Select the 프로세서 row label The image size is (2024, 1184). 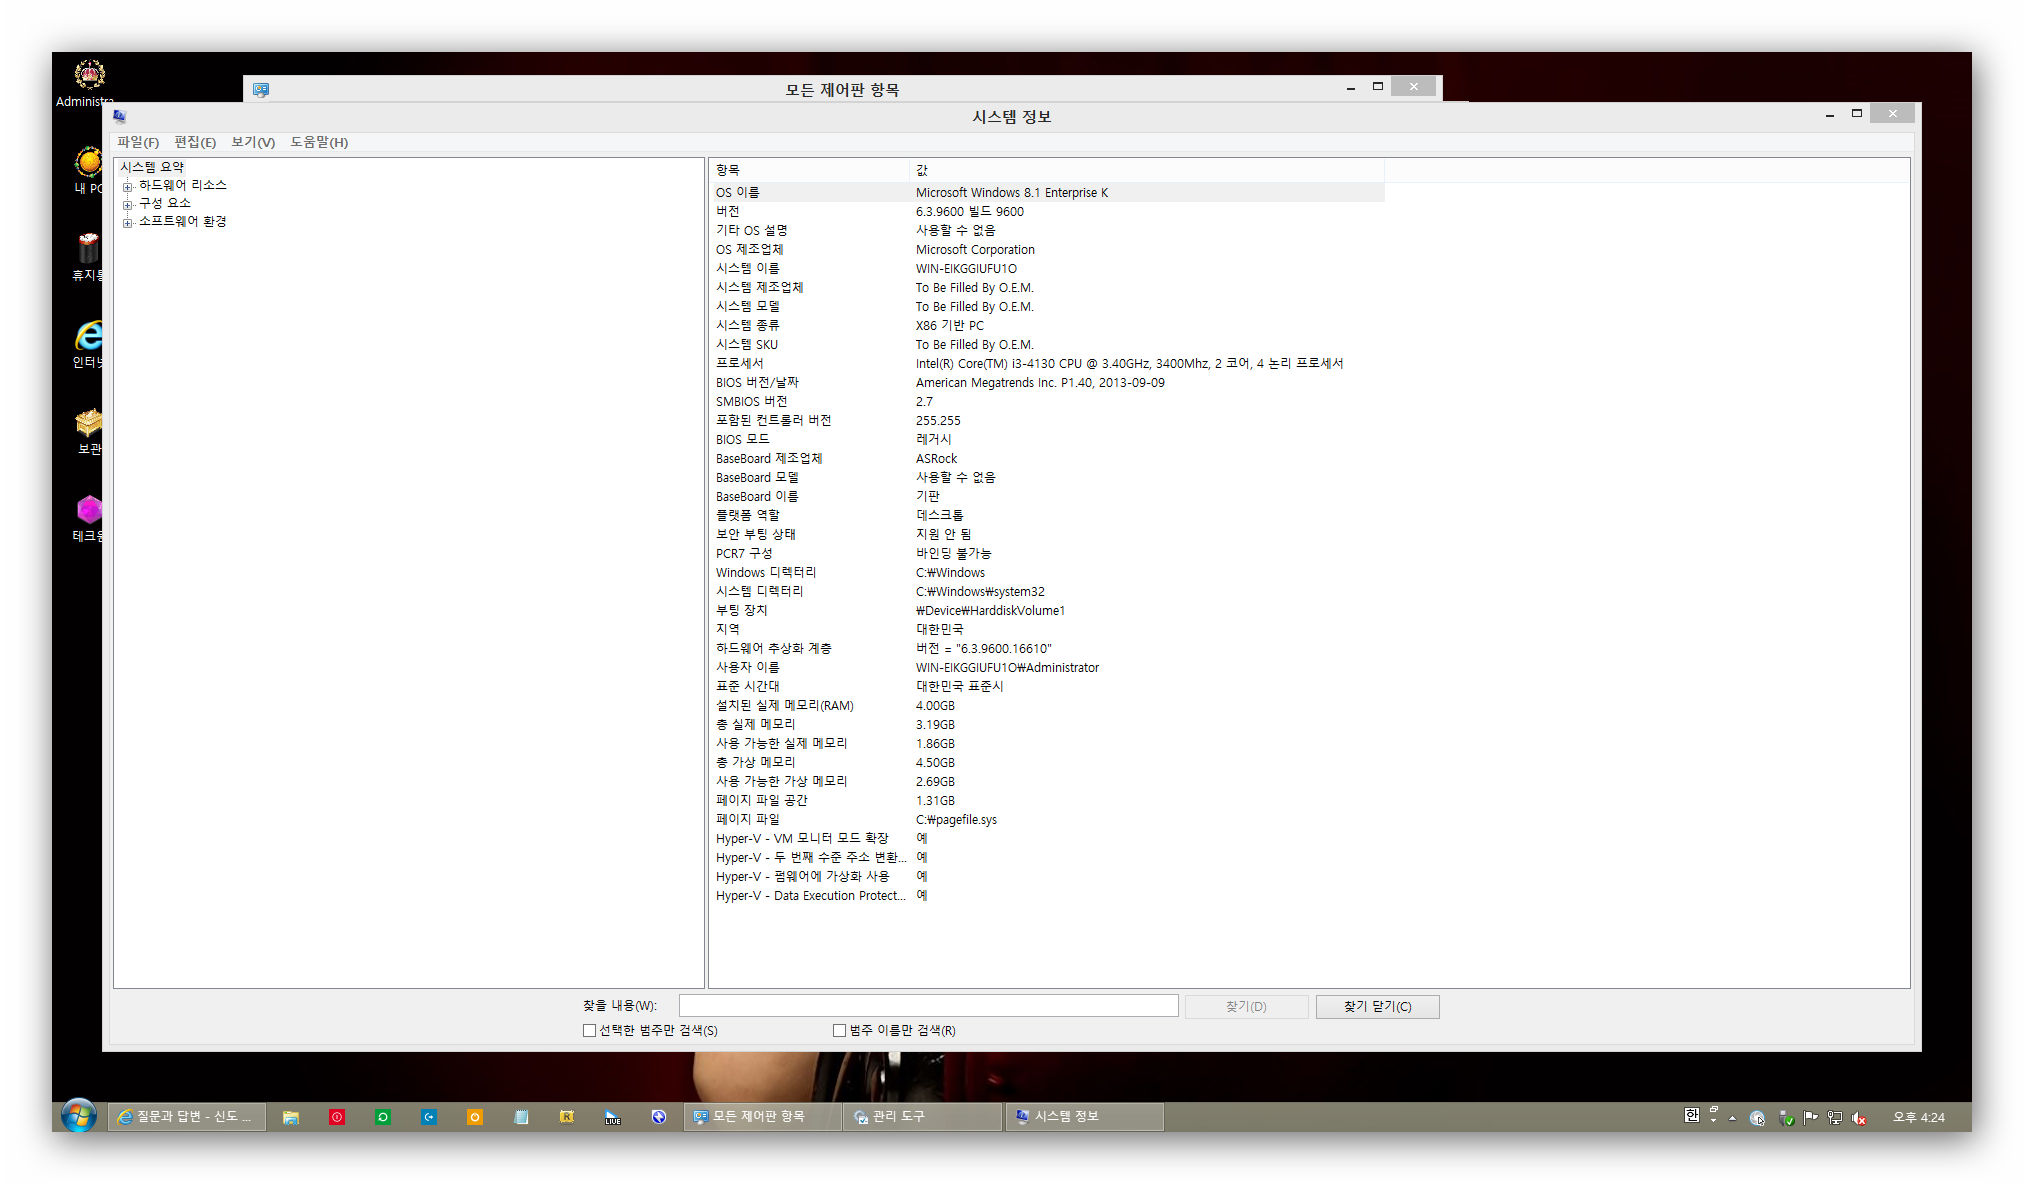pyautogui.click(x=739, y=363)
